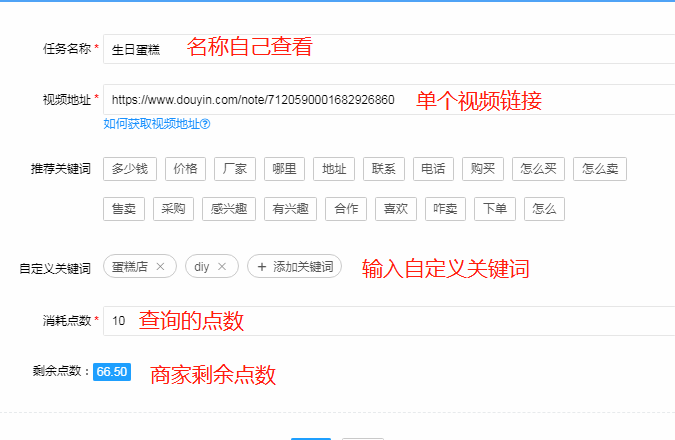Select the 咋卖 keyword tag
675x440 pixels.
[x=446, y=209]
